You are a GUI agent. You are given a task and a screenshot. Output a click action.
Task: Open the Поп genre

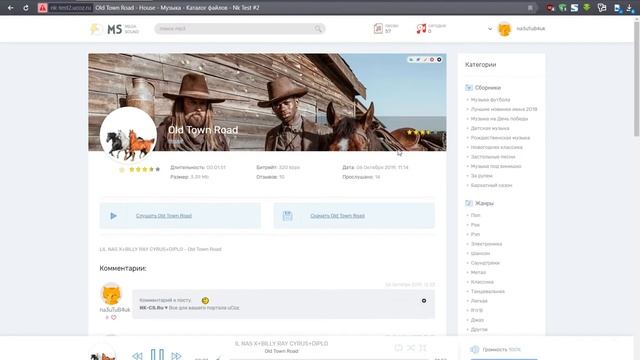[x=476, y=215]
